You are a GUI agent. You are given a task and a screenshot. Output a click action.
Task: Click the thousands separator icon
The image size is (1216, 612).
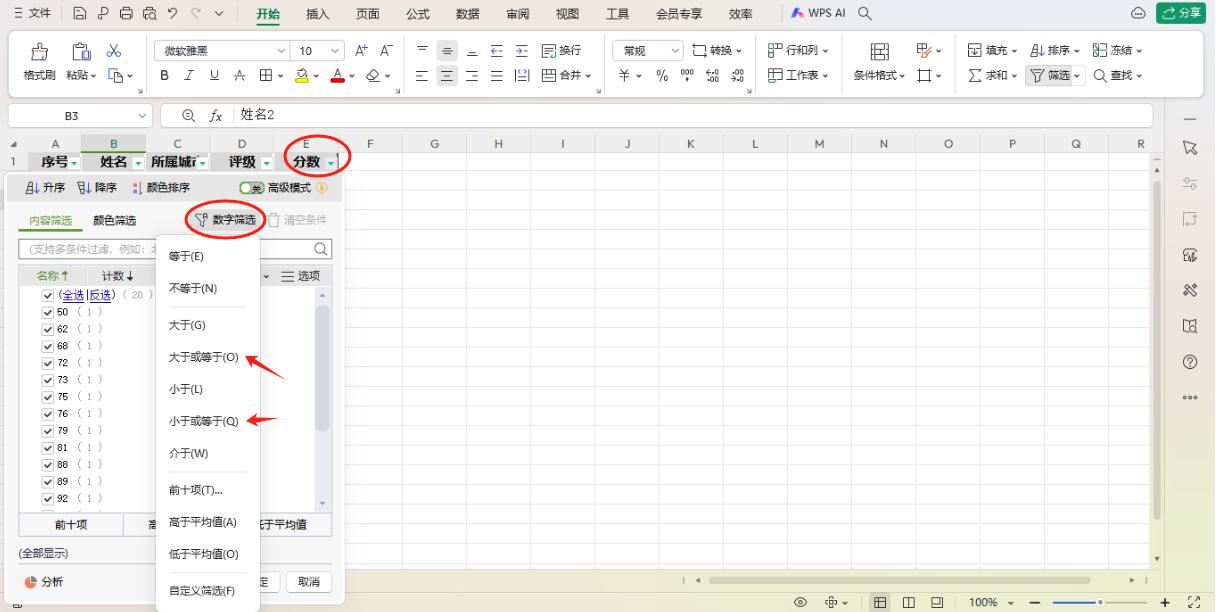[688, 75]
